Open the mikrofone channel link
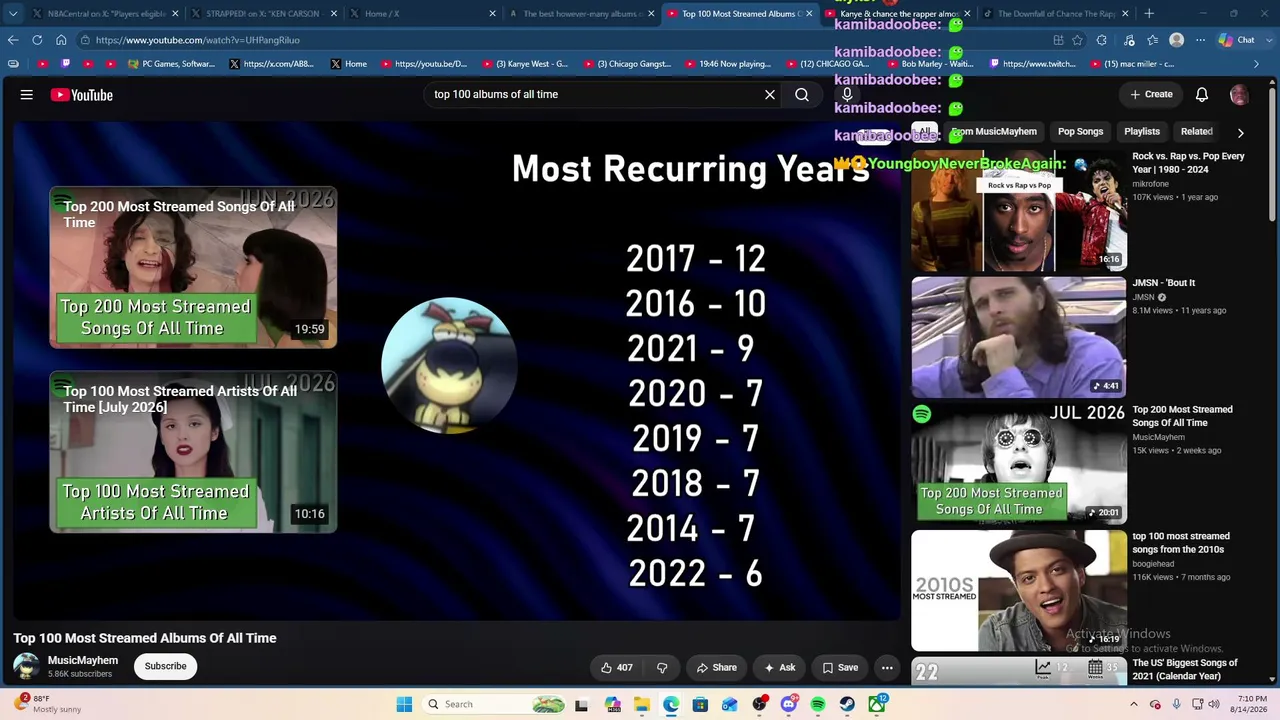 tap(1152, 184)
